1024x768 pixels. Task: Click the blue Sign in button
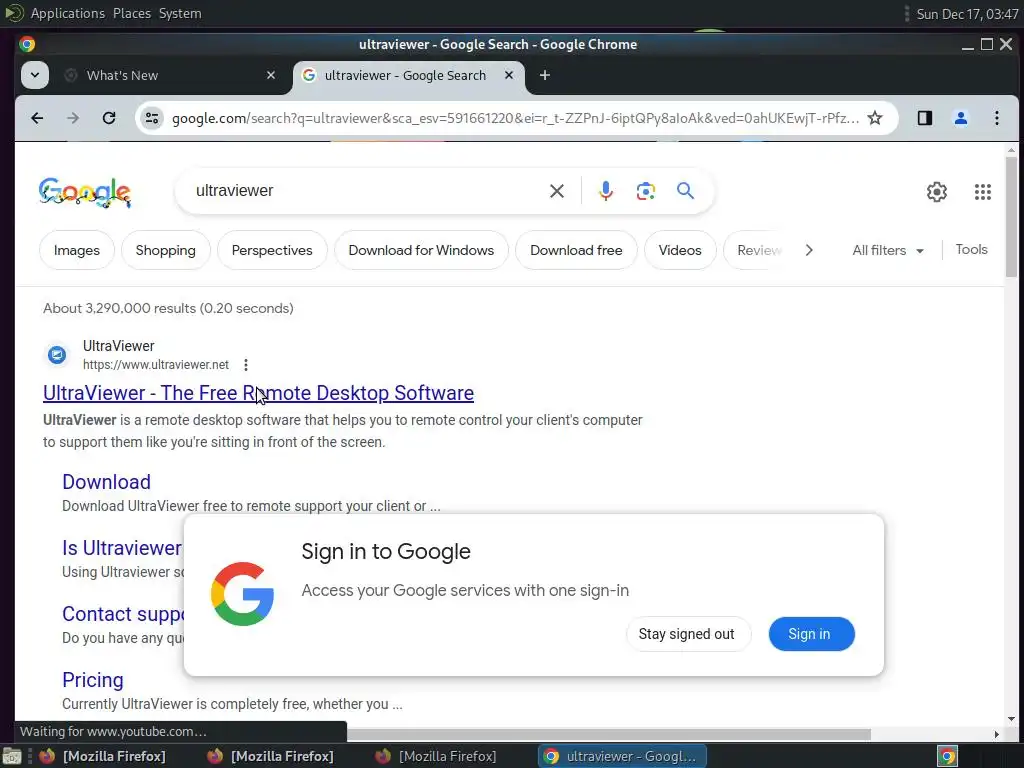pos(811,634)
